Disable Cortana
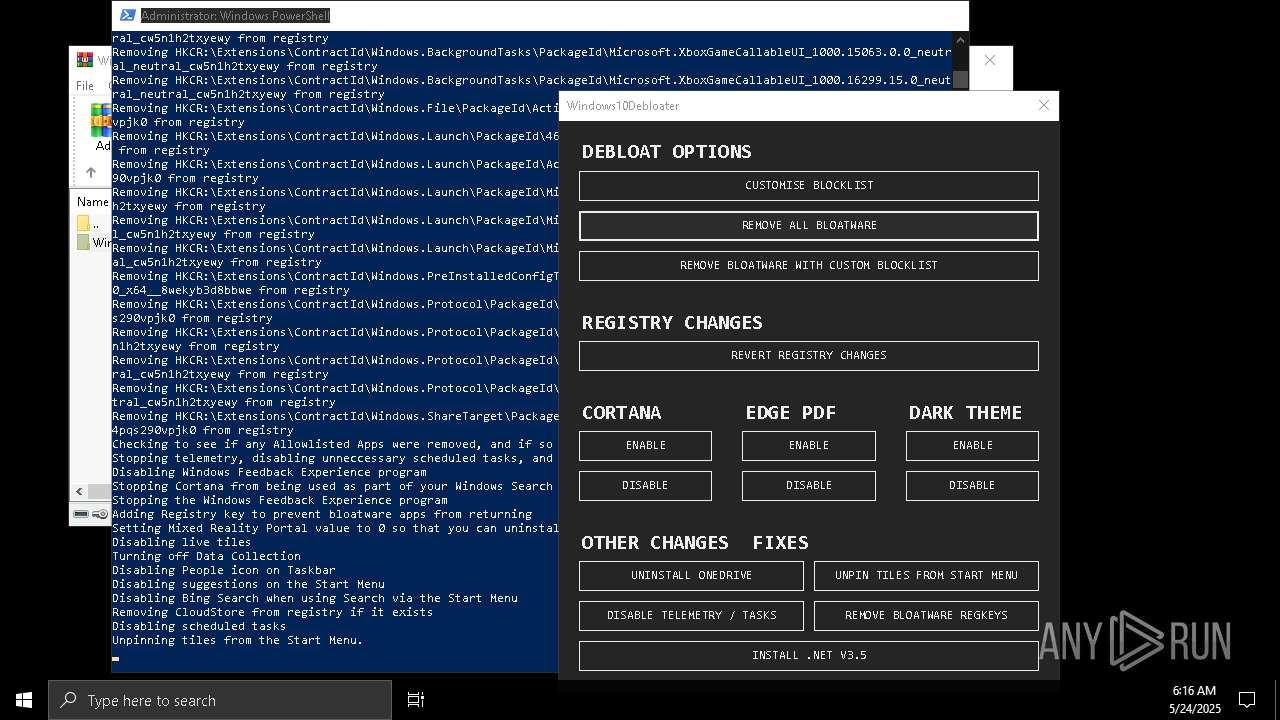The width and height of the screenshot is (1280, 720). point(645,485)
